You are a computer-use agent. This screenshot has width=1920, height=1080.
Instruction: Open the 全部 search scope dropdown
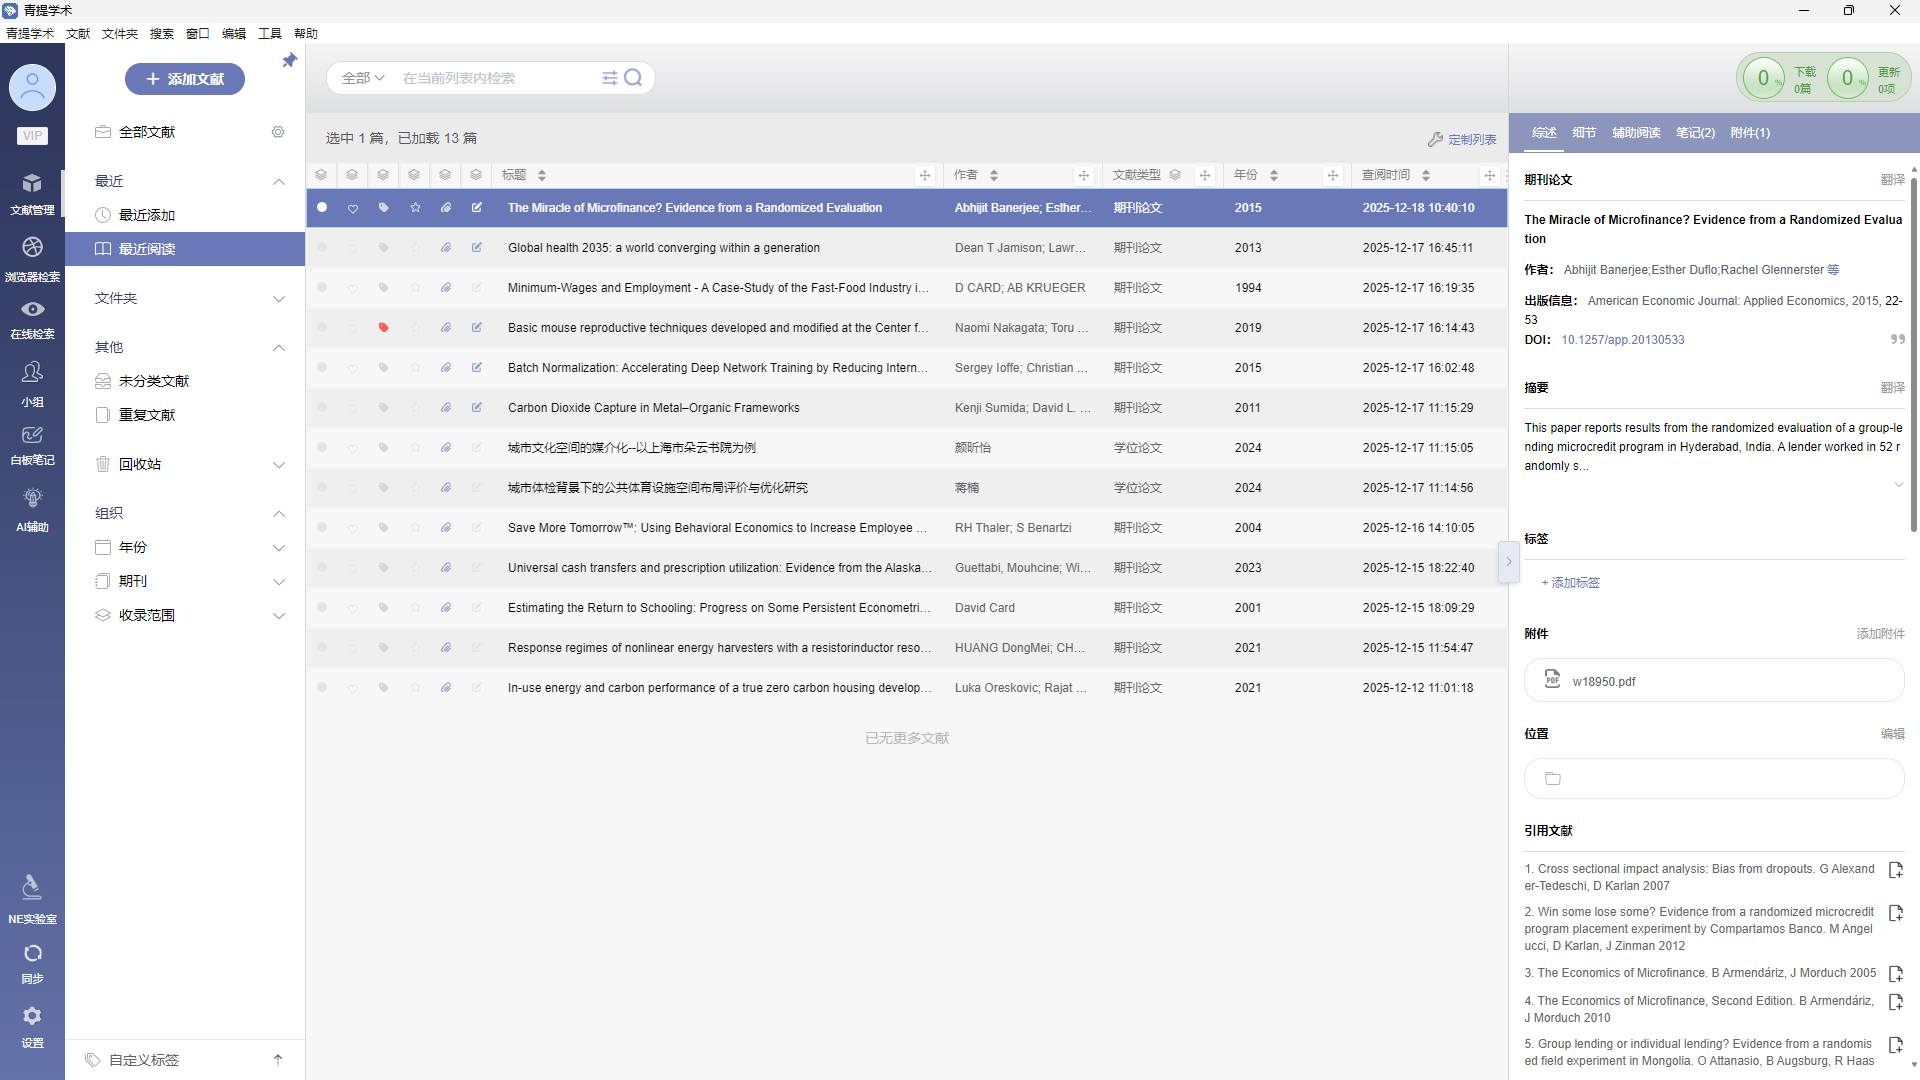362,78
